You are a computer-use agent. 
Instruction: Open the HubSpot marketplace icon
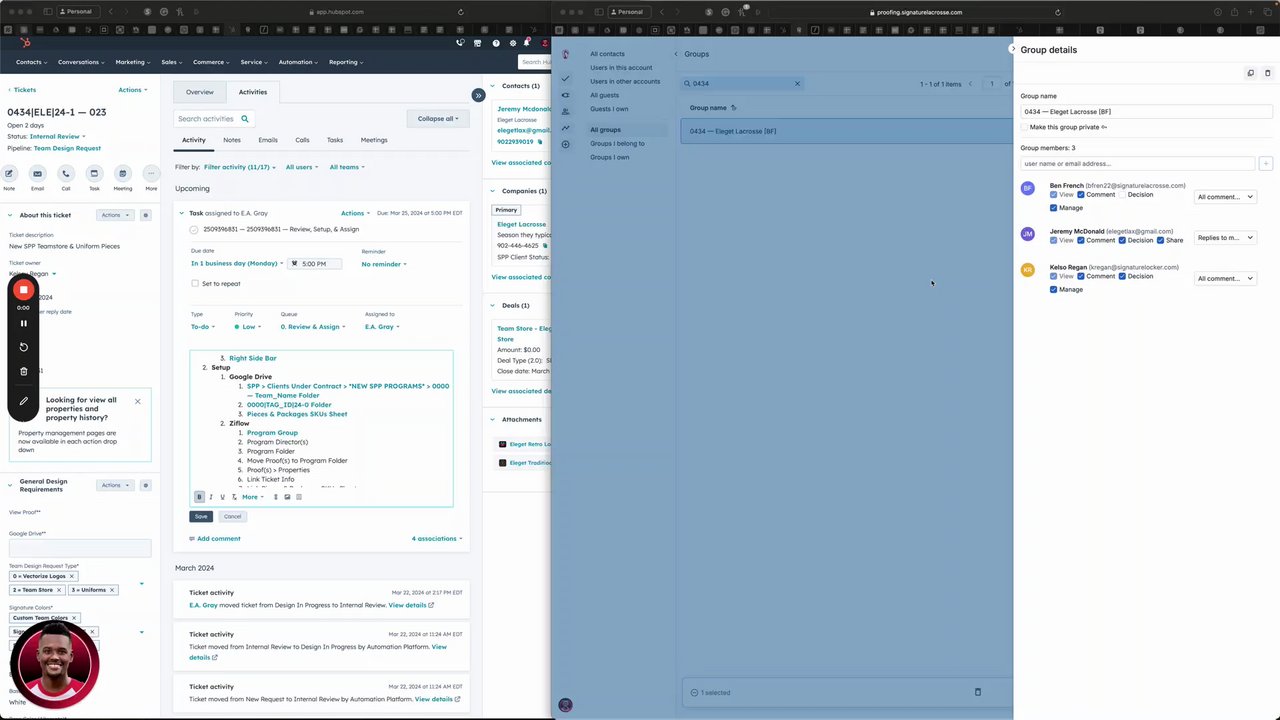(478, 43)
